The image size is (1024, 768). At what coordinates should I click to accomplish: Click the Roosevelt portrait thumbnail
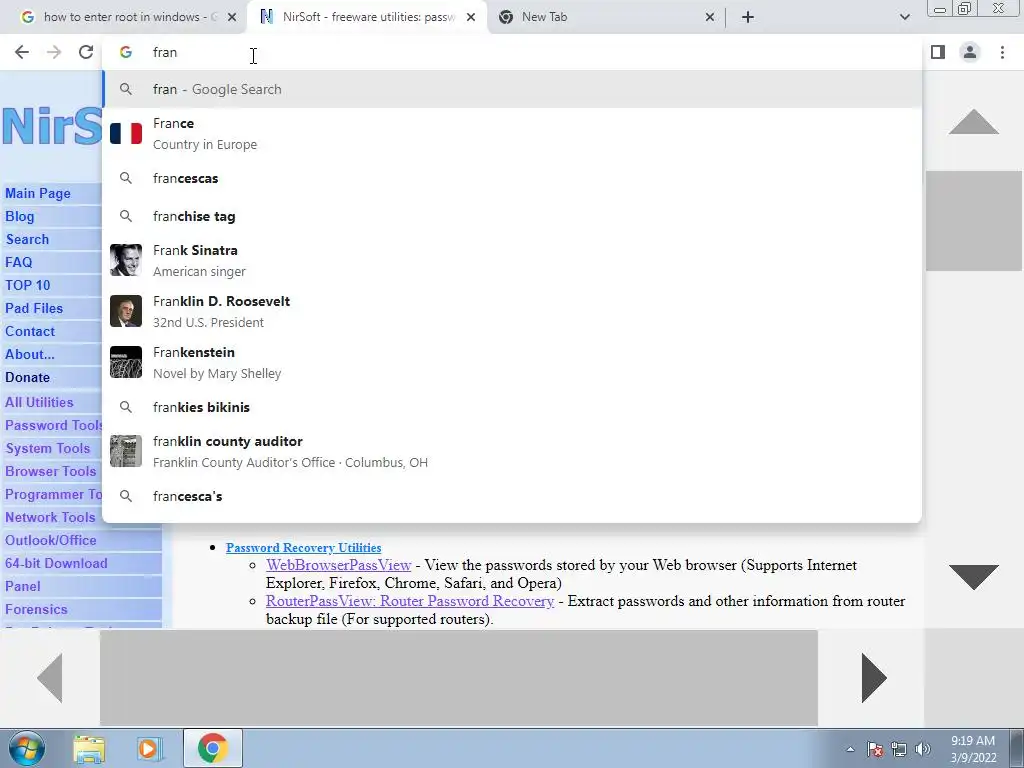126,311
